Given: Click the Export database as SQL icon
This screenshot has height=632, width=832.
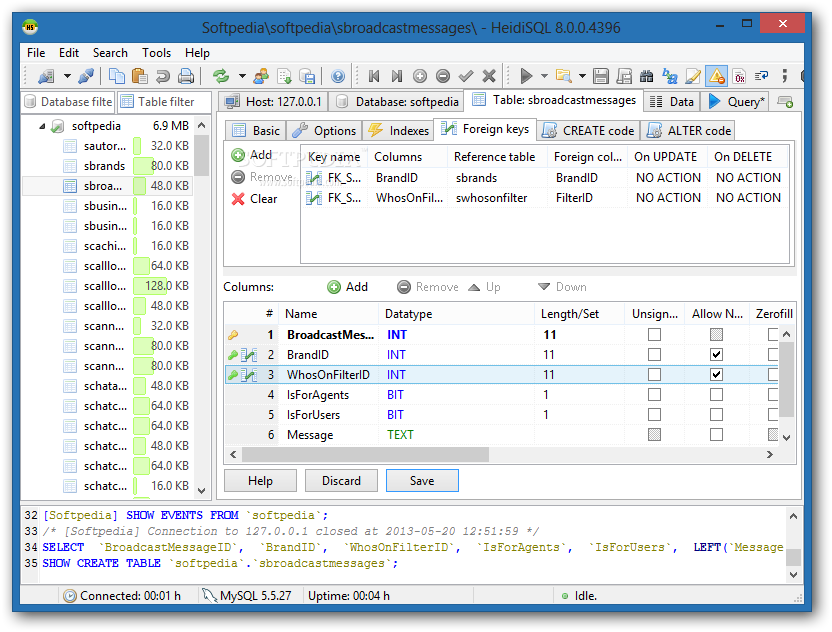Looking at the screenshot, I should 307,76.
